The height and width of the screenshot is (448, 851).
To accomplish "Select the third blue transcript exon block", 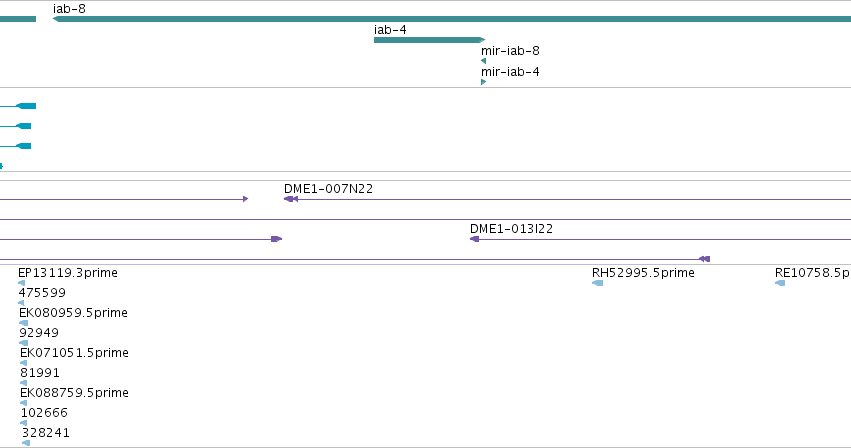I will [x=24, y=146].
